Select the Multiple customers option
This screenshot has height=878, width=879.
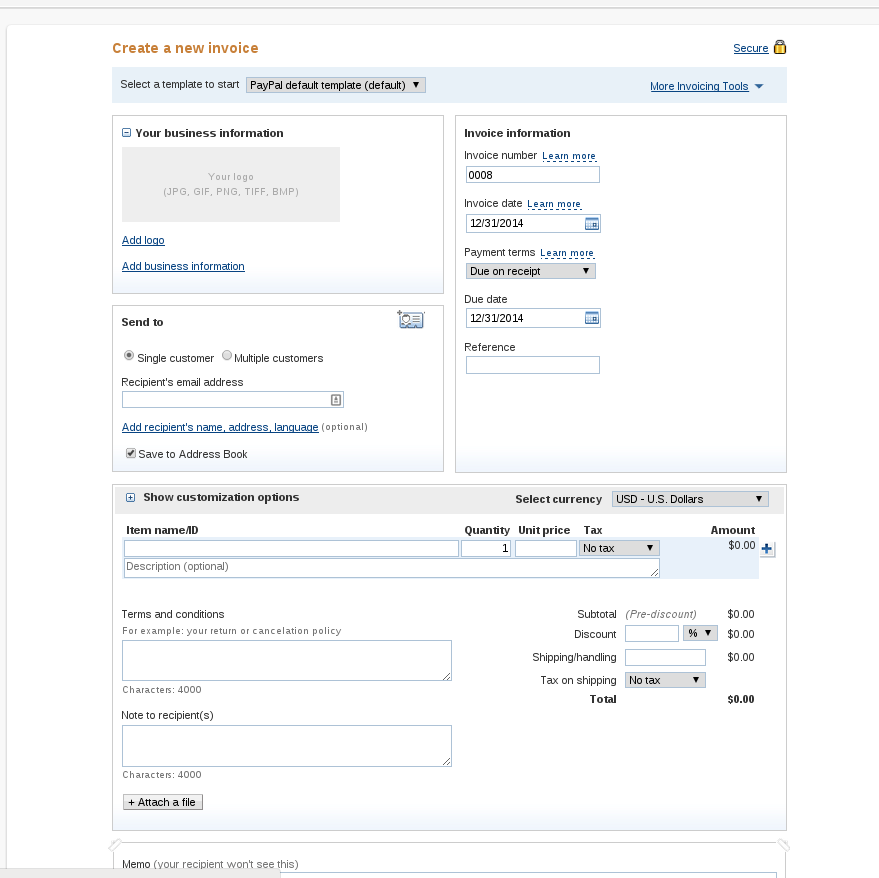point(227,355)
